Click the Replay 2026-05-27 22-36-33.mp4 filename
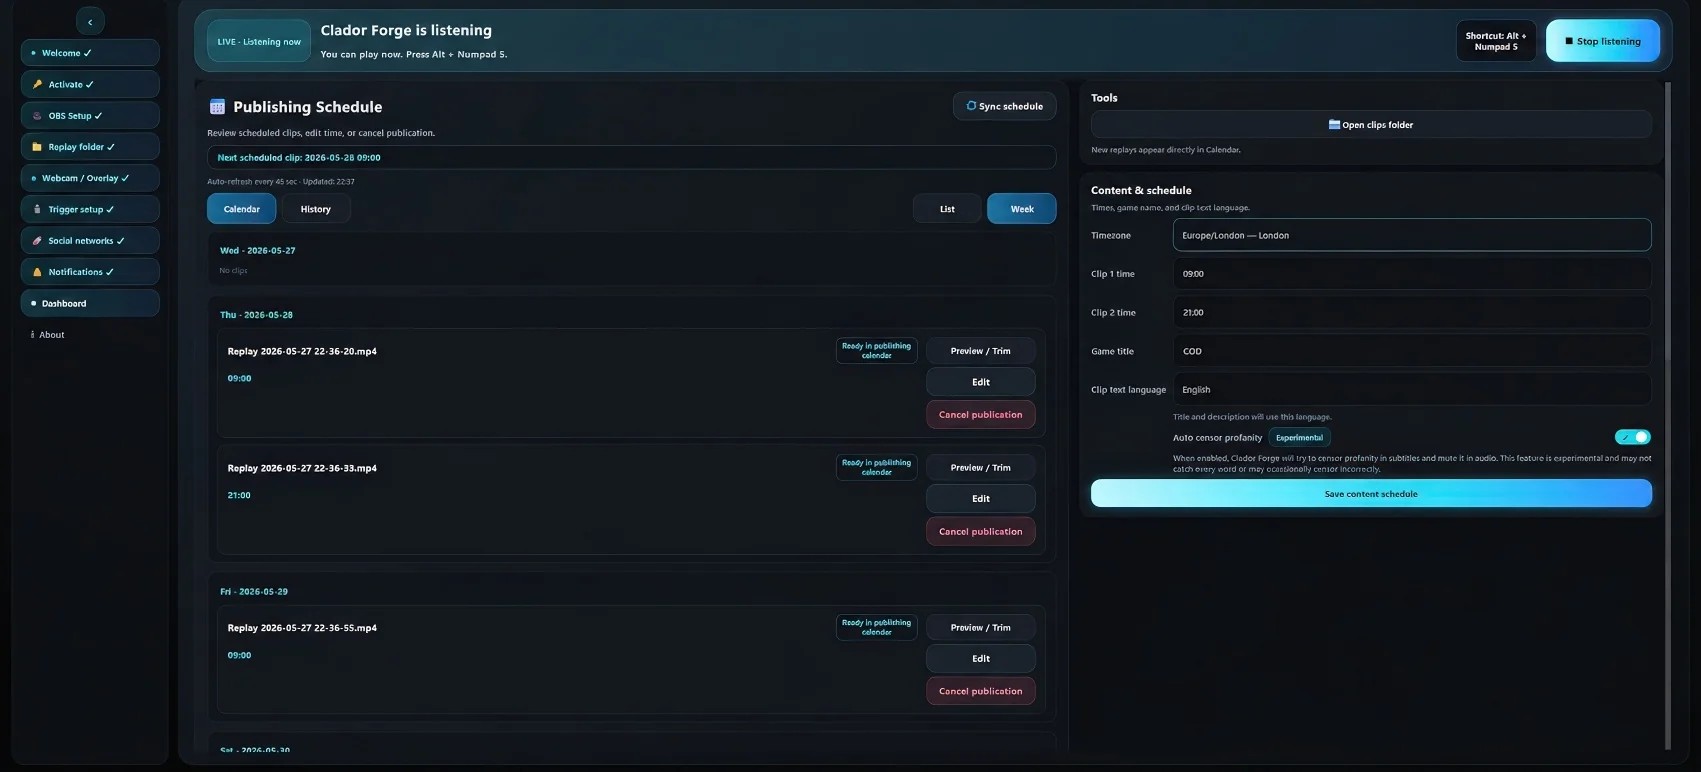This screenshot has width=1701, height=772. [302, 468]
